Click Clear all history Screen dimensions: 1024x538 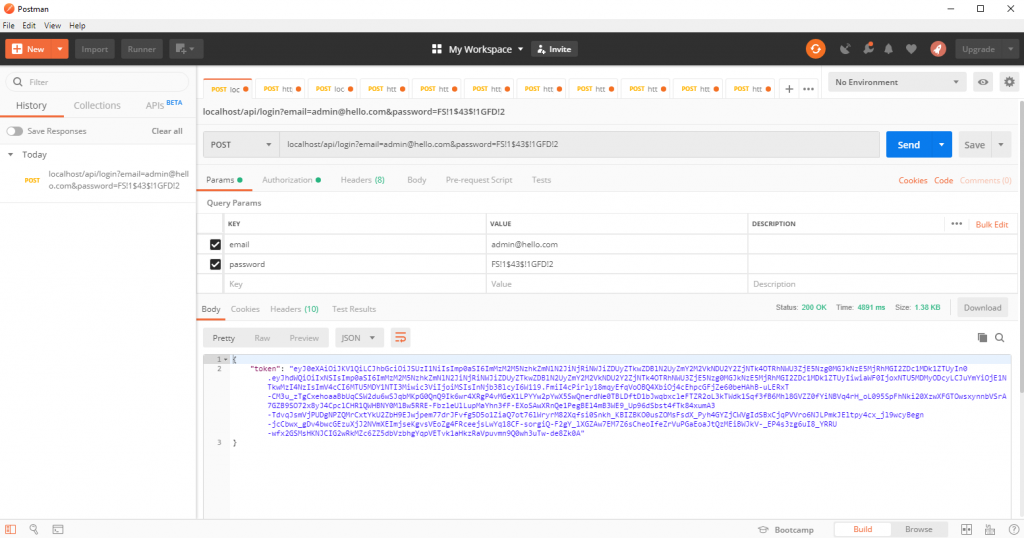tap(167, 131)
